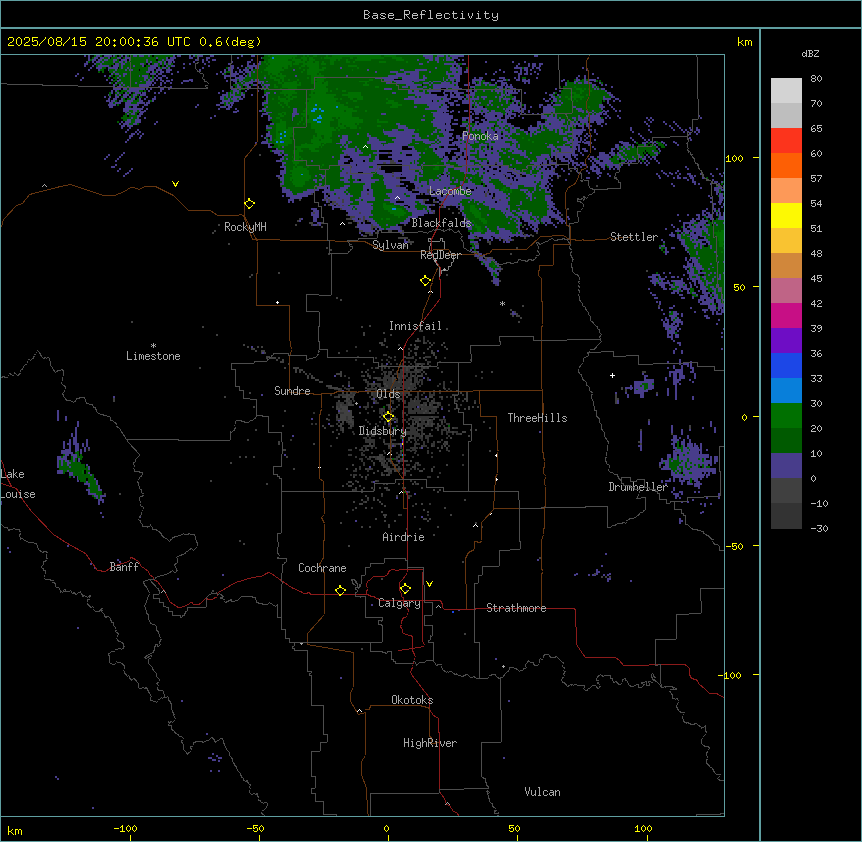
Task: Click the 100 km tick on right axis
Action: pos(735,158)
